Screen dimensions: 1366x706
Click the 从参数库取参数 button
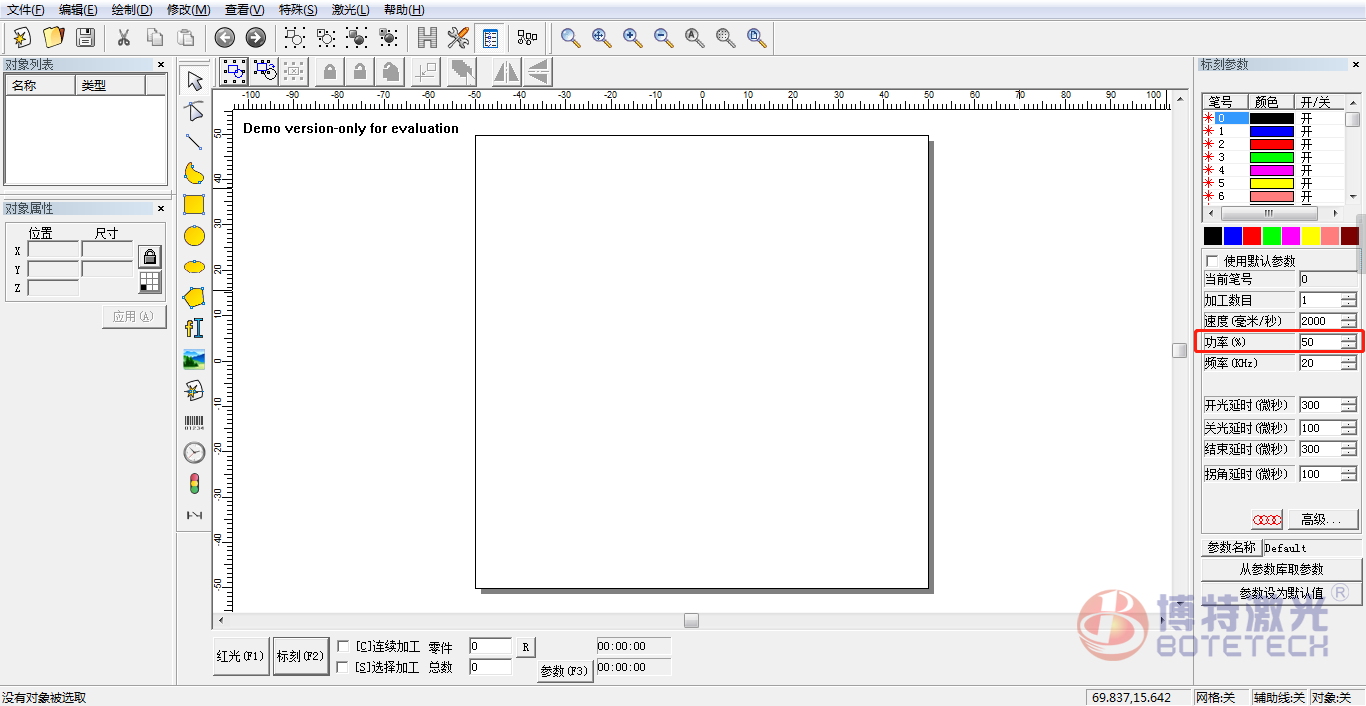tap(1281, 569)
